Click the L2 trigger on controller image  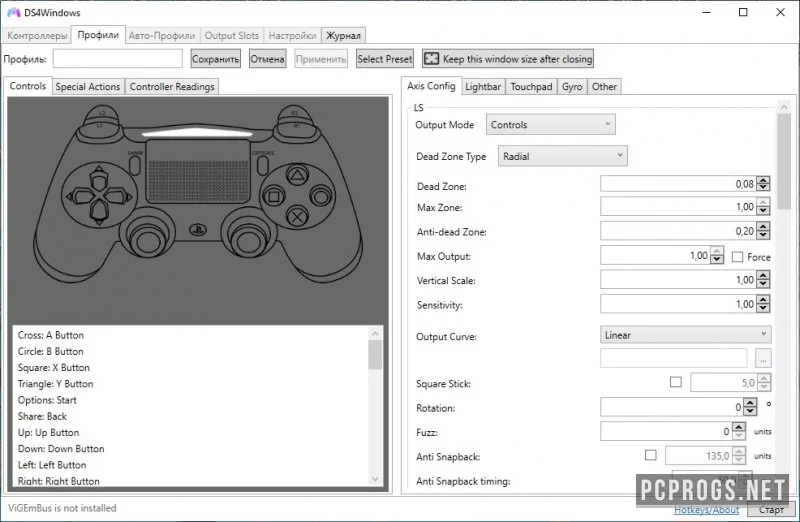point(102,113)
